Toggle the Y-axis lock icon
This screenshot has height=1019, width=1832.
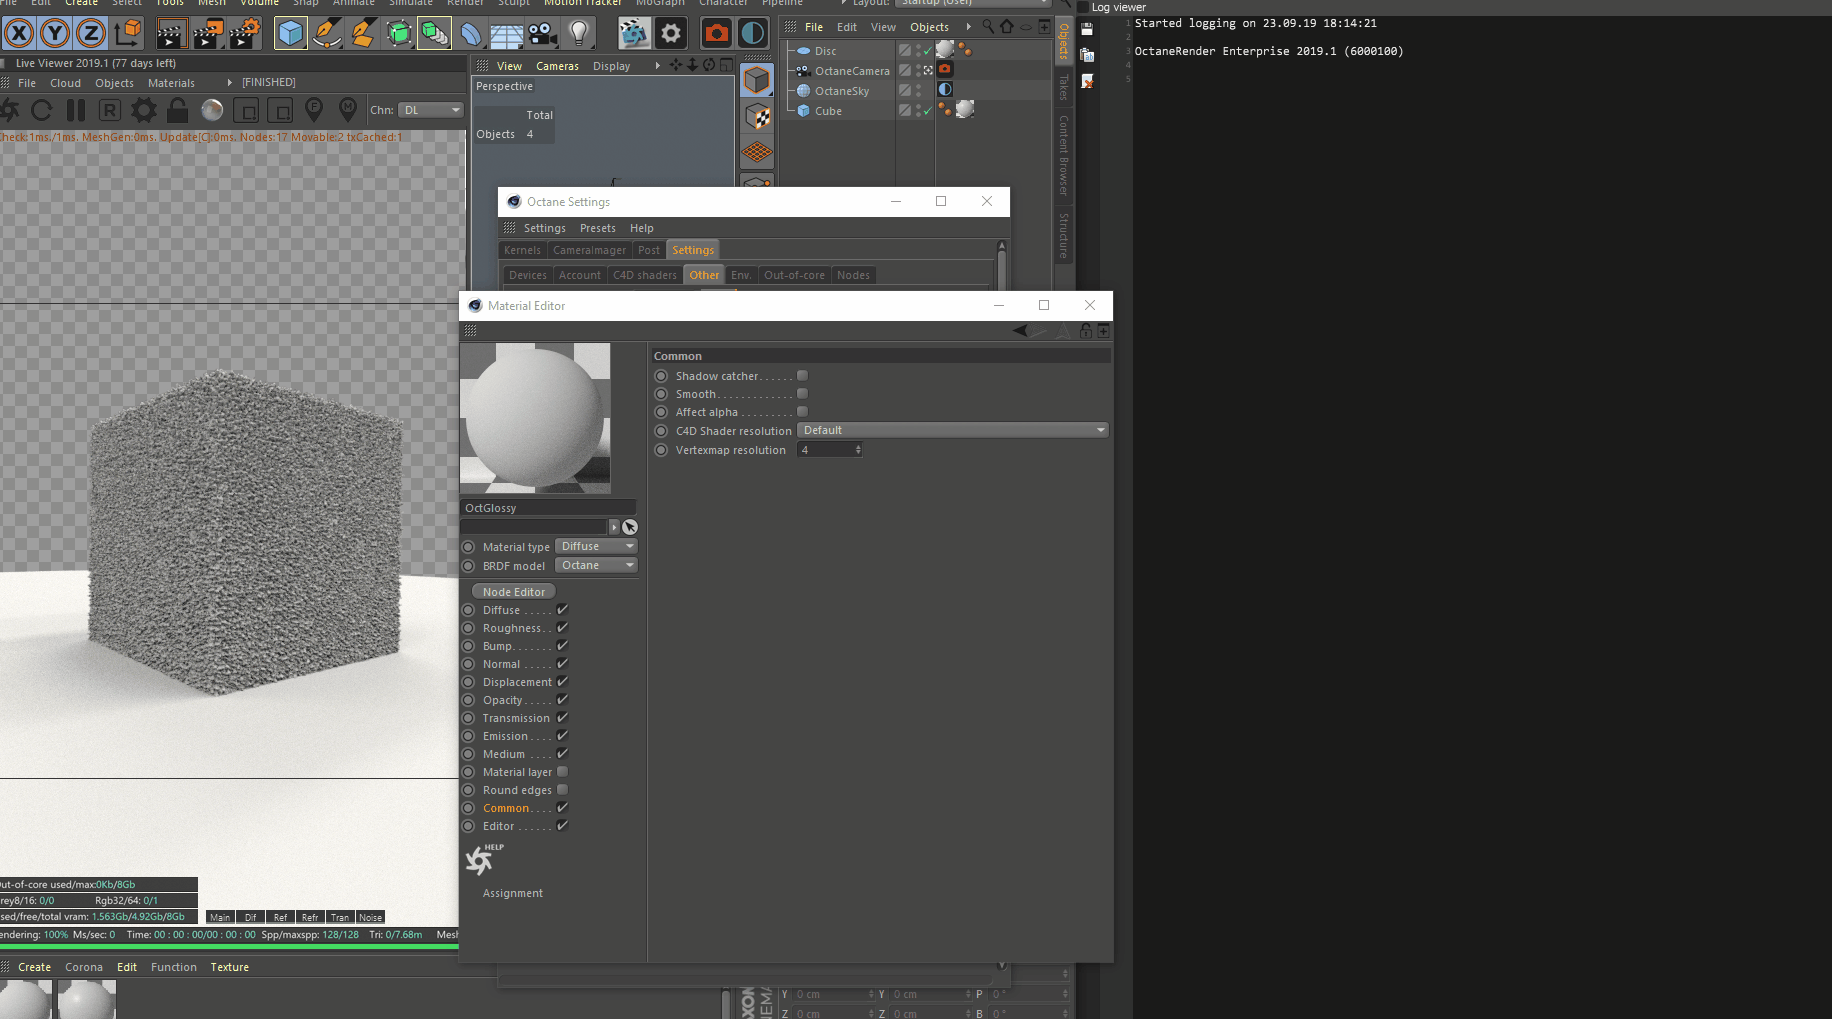click(55, 33)
